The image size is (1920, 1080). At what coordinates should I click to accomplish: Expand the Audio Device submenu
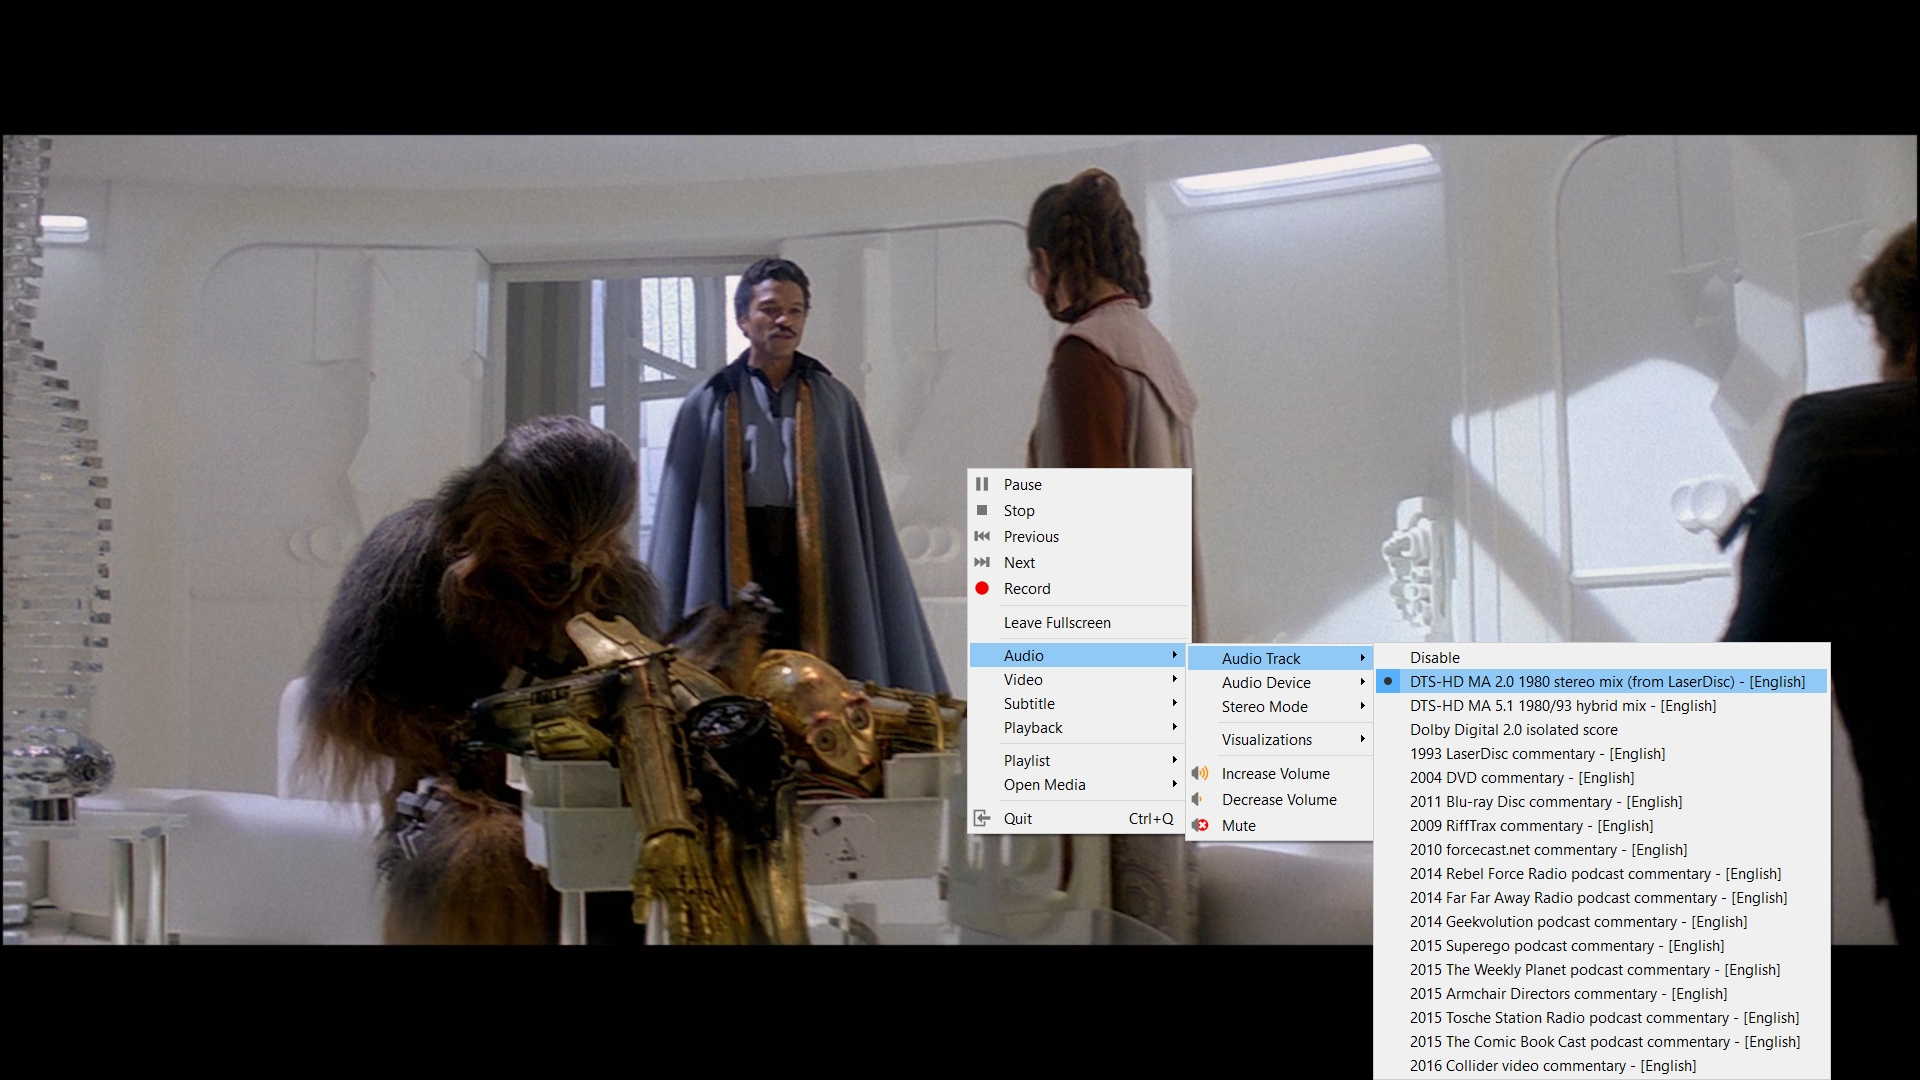[x=1279, y=682]
